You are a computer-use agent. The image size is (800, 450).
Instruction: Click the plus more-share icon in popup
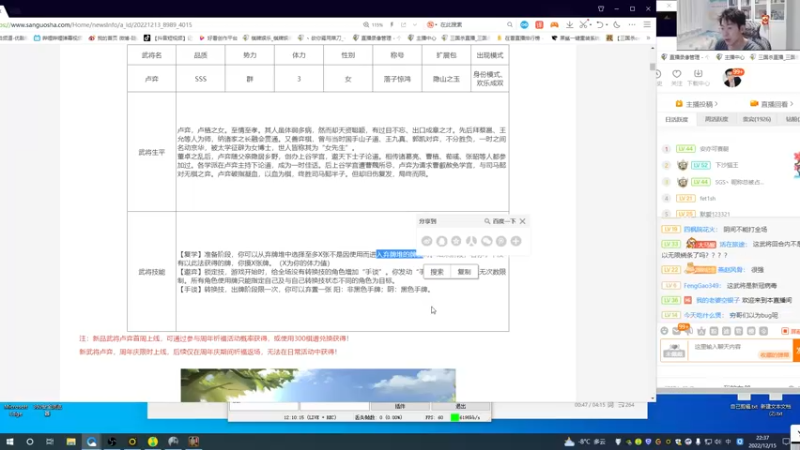tap(516, 241)
